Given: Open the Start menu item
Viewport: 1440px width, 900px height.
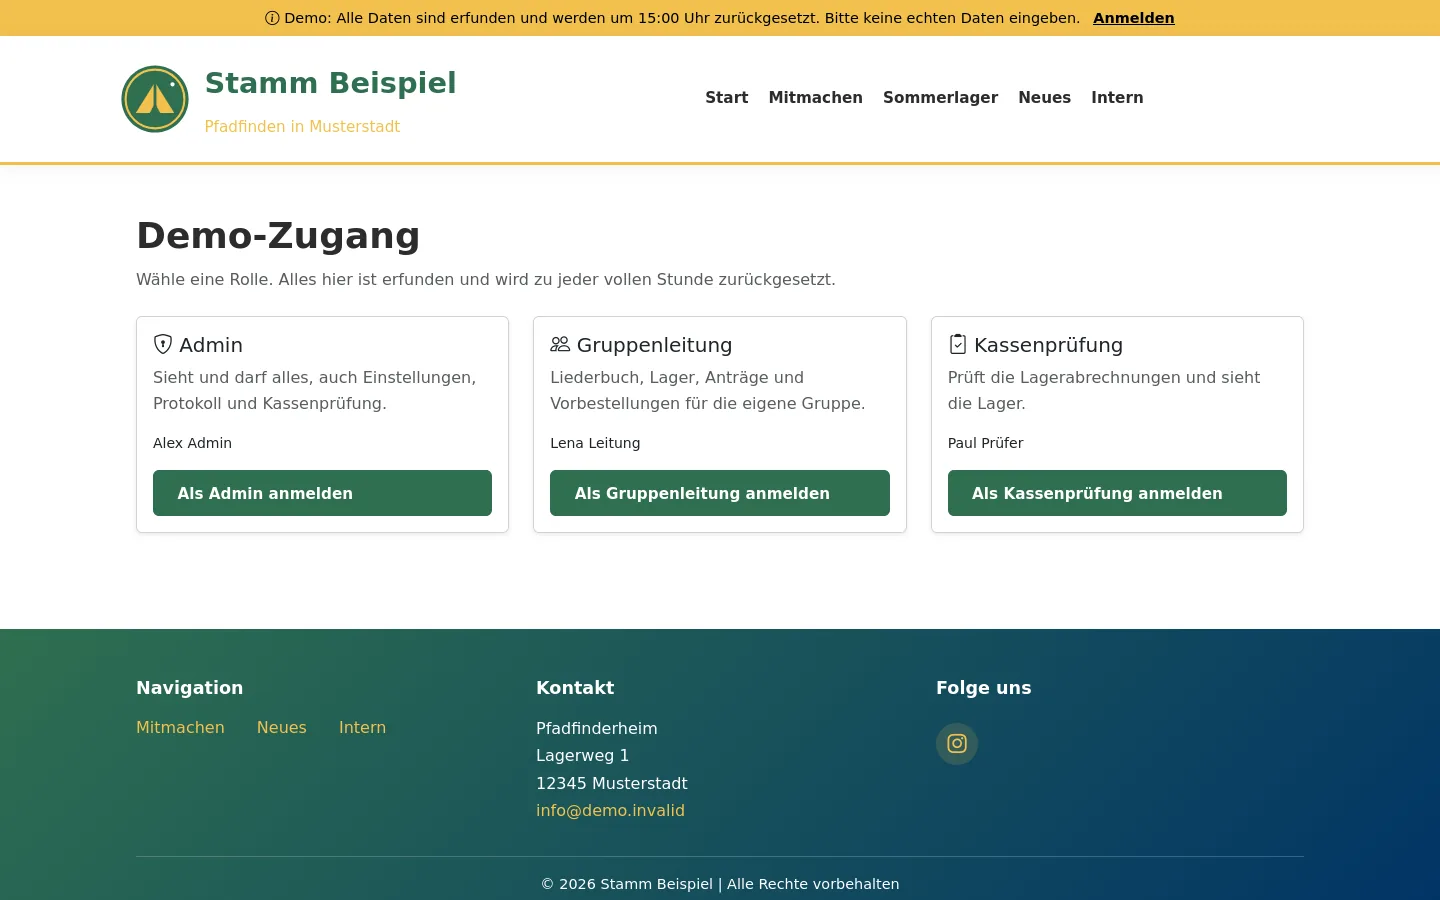Looking at the screenshot, I should [x=727, y=97].
